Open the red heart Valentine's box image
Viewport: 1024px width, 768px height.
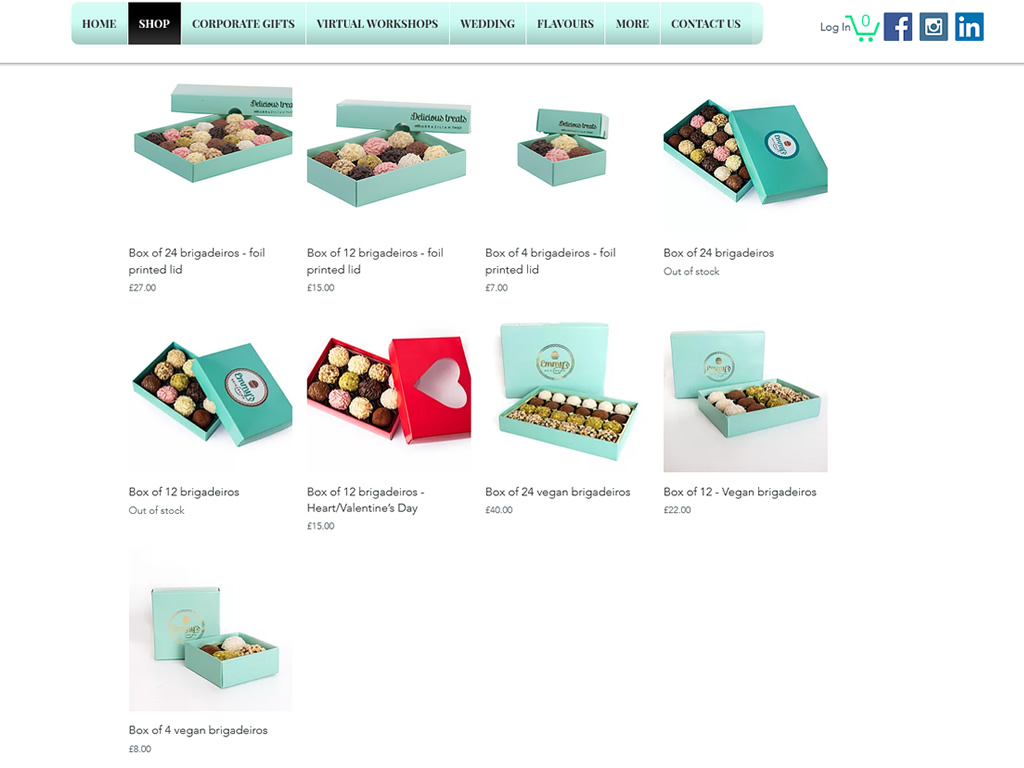point(389,390)
